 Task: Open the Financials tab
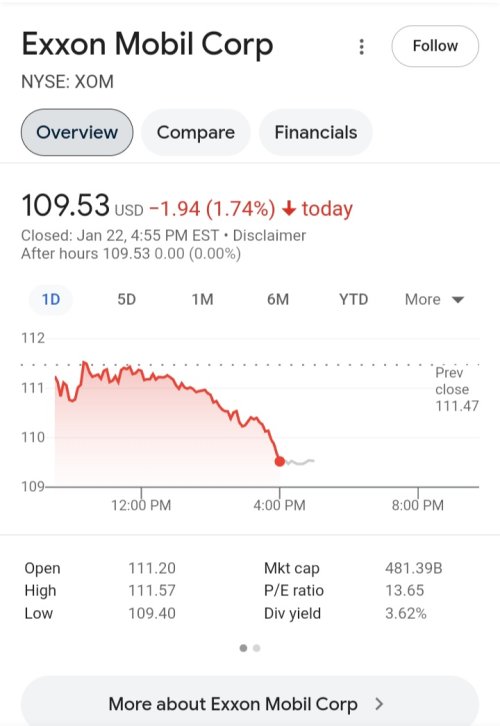316,132
